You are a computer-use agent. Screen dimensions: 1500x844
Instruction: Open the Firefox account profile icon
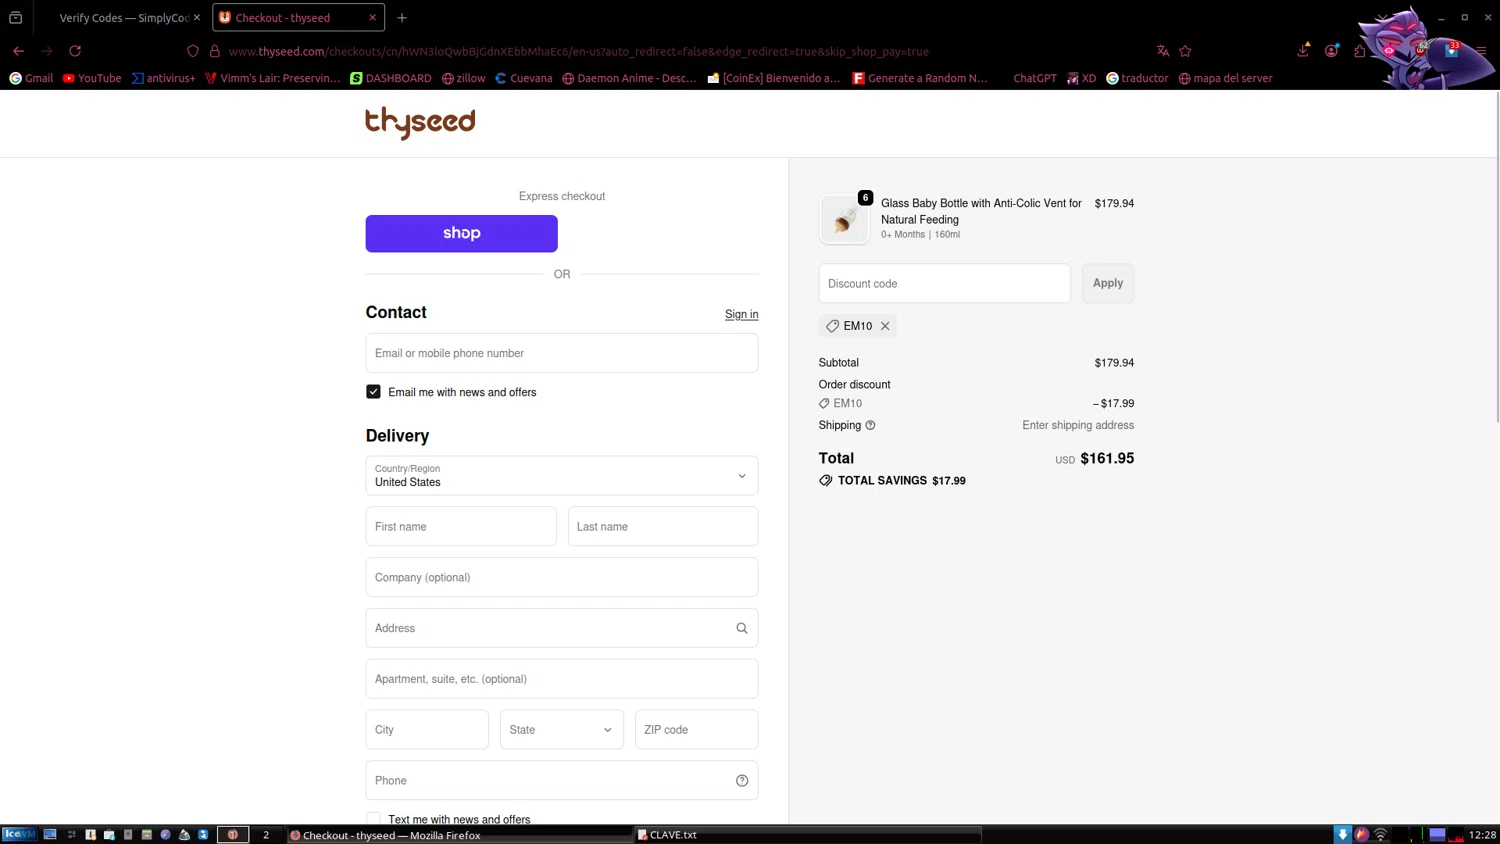pos(1332,51)
